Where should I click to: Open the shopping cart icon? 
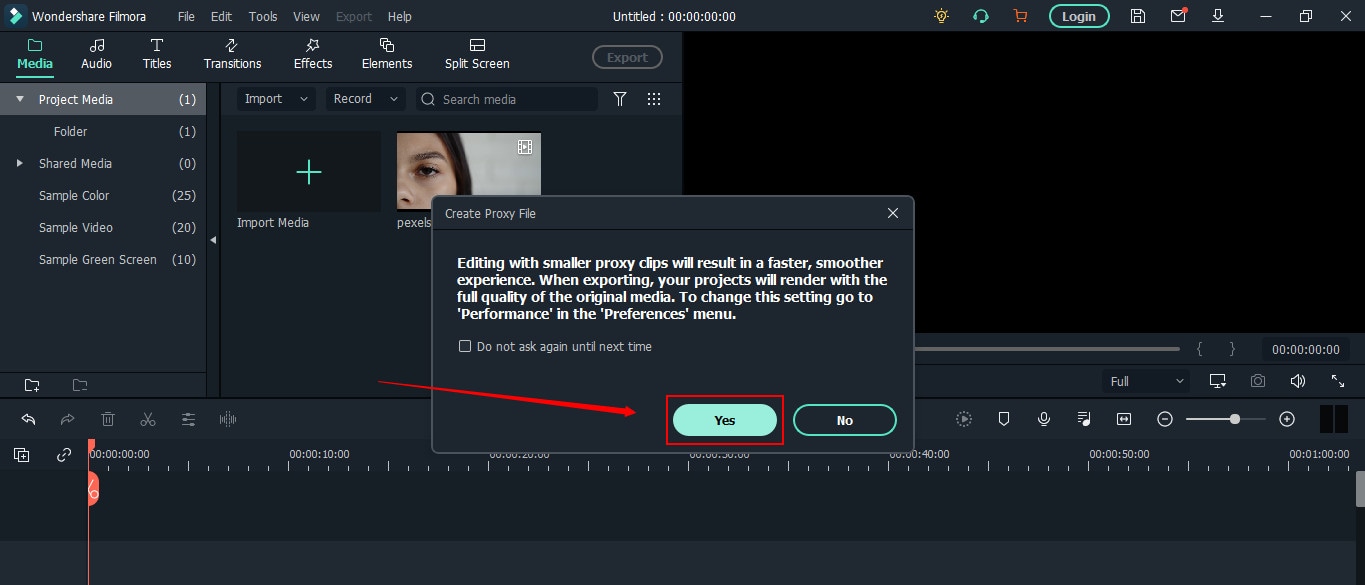1020,16
